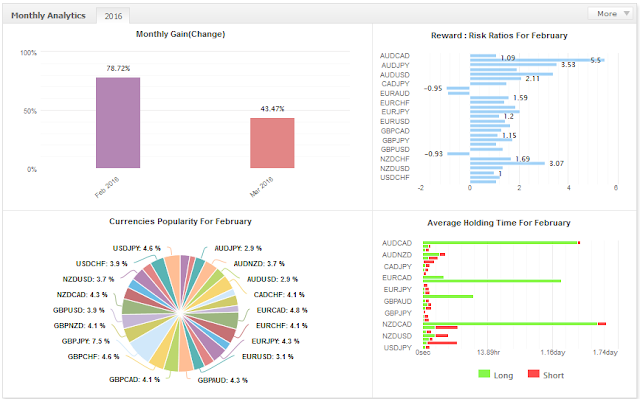
Task: Click the red Mar 2016 gain bar
Action: tap(272, 143)
